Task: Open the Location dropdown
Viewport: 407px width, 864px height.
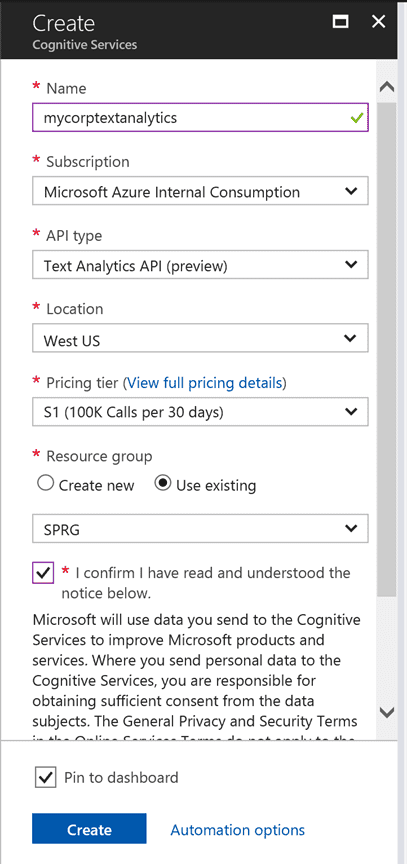Action: 200,338
